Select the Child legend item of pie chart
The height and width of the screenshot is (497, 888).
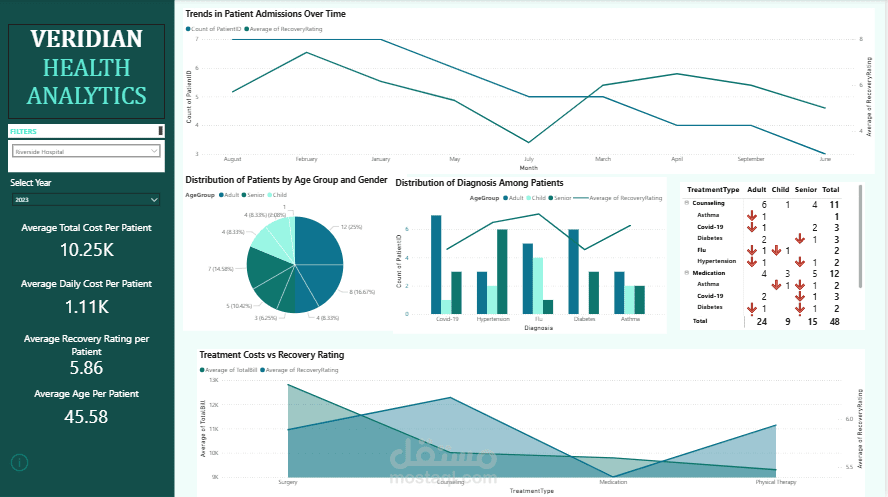pyautogui.click(x=280, y=195)
